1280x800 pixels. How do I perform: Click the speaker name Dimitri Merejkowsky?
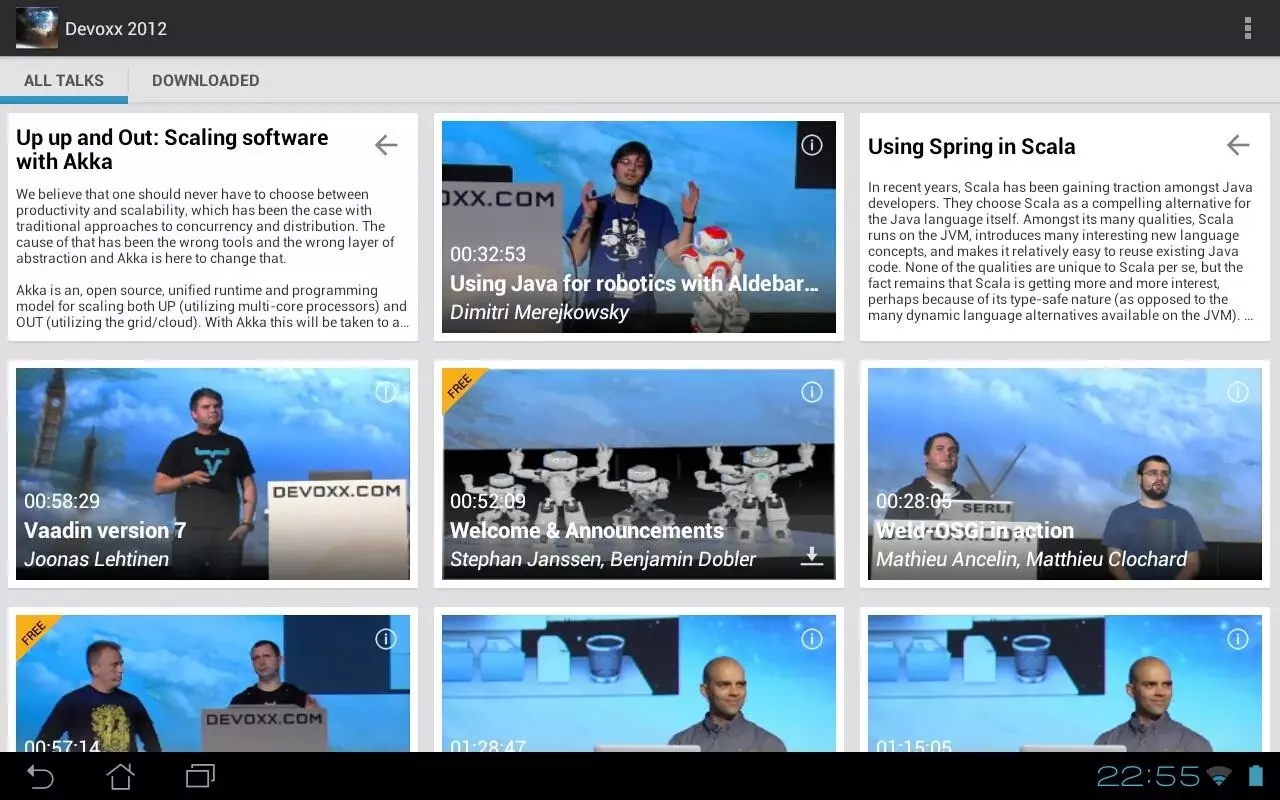pyautogui.click(x=540, y=312)
